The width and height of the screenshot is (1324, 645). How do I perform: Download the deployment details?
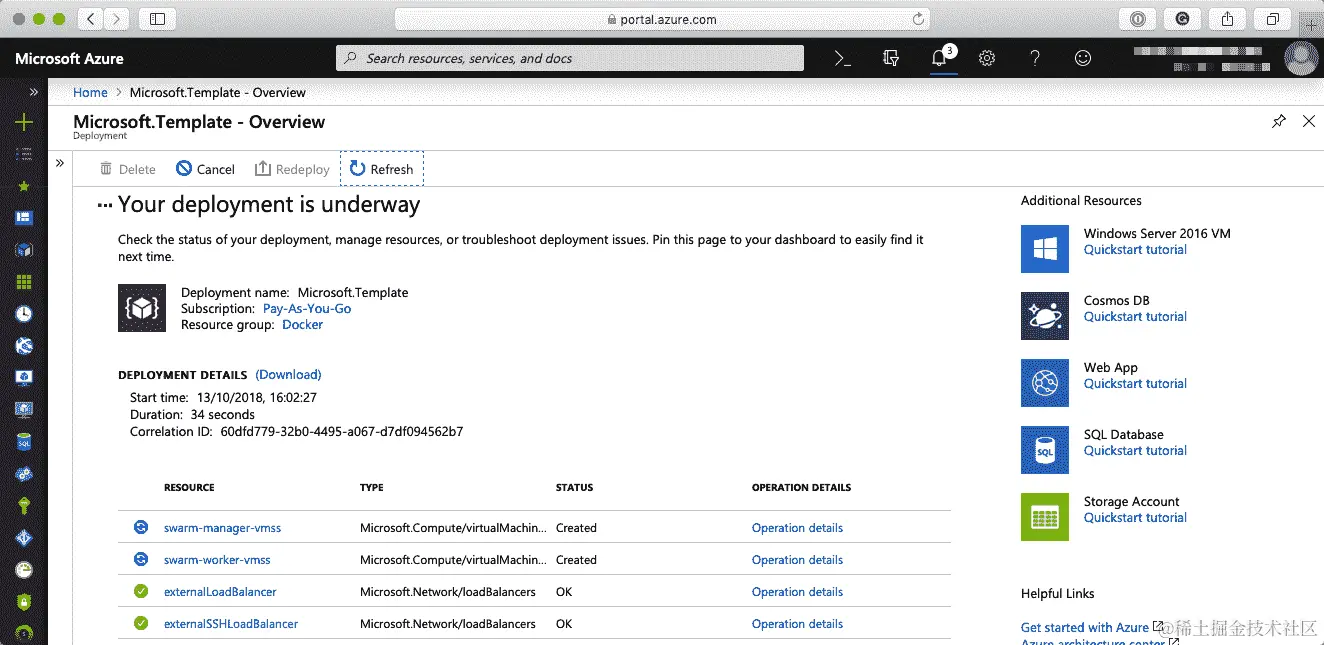pyautogui.click(x=288, y=375)
